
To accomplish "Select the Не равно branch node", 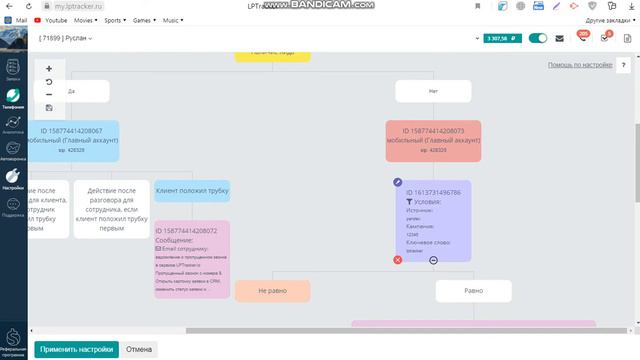I will [x=272, y=291].
